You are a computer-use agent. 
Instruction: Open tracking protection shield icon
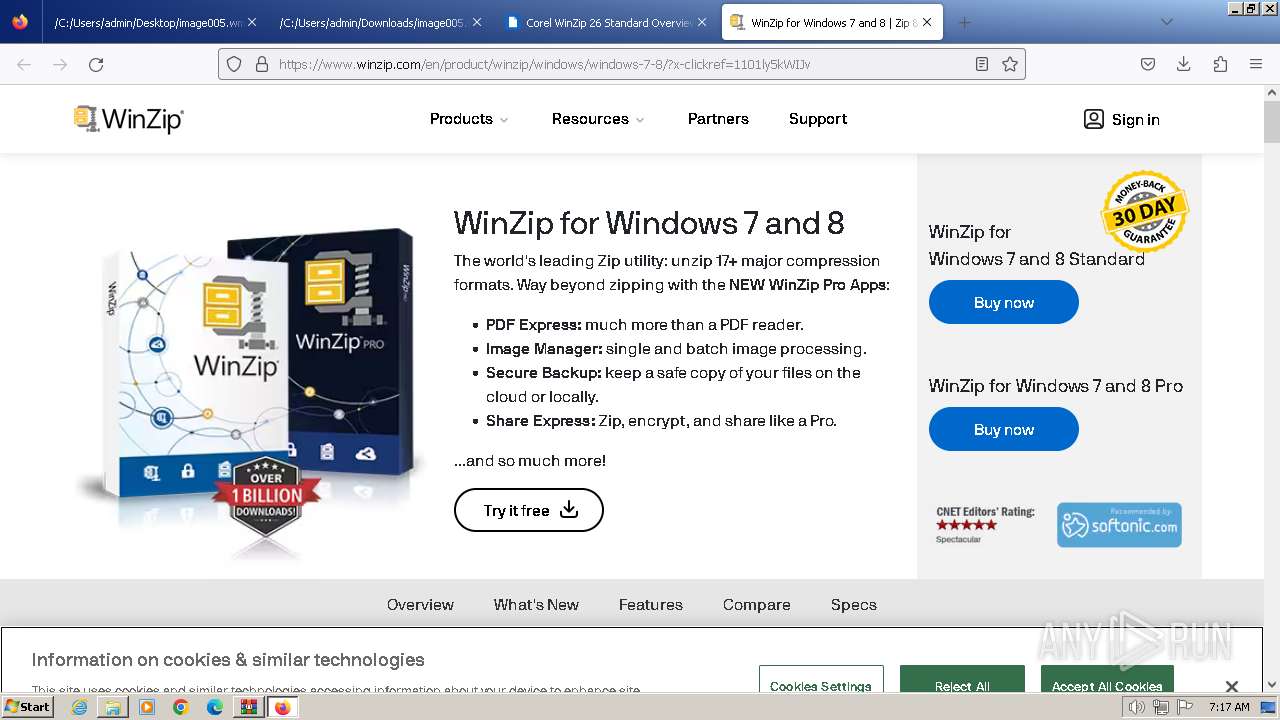tap(234, 64)
